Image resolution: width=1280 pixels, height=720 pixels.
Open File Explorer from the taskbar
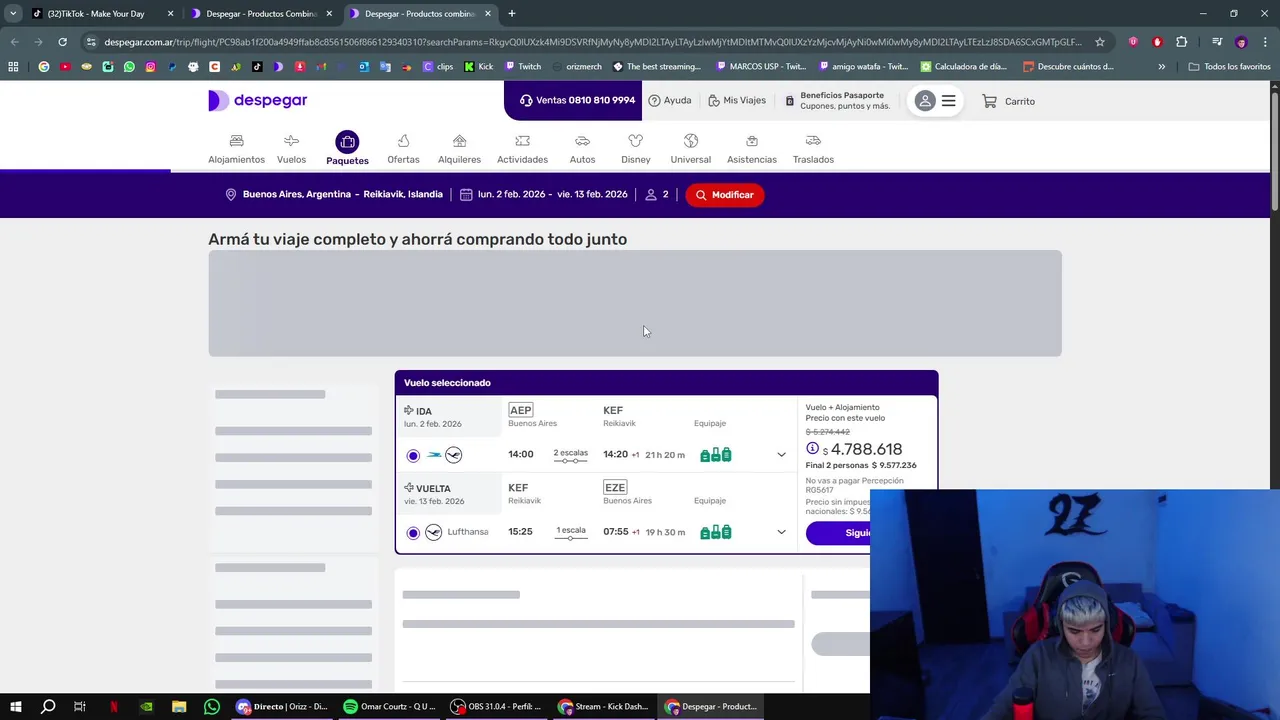coord(179,706)
